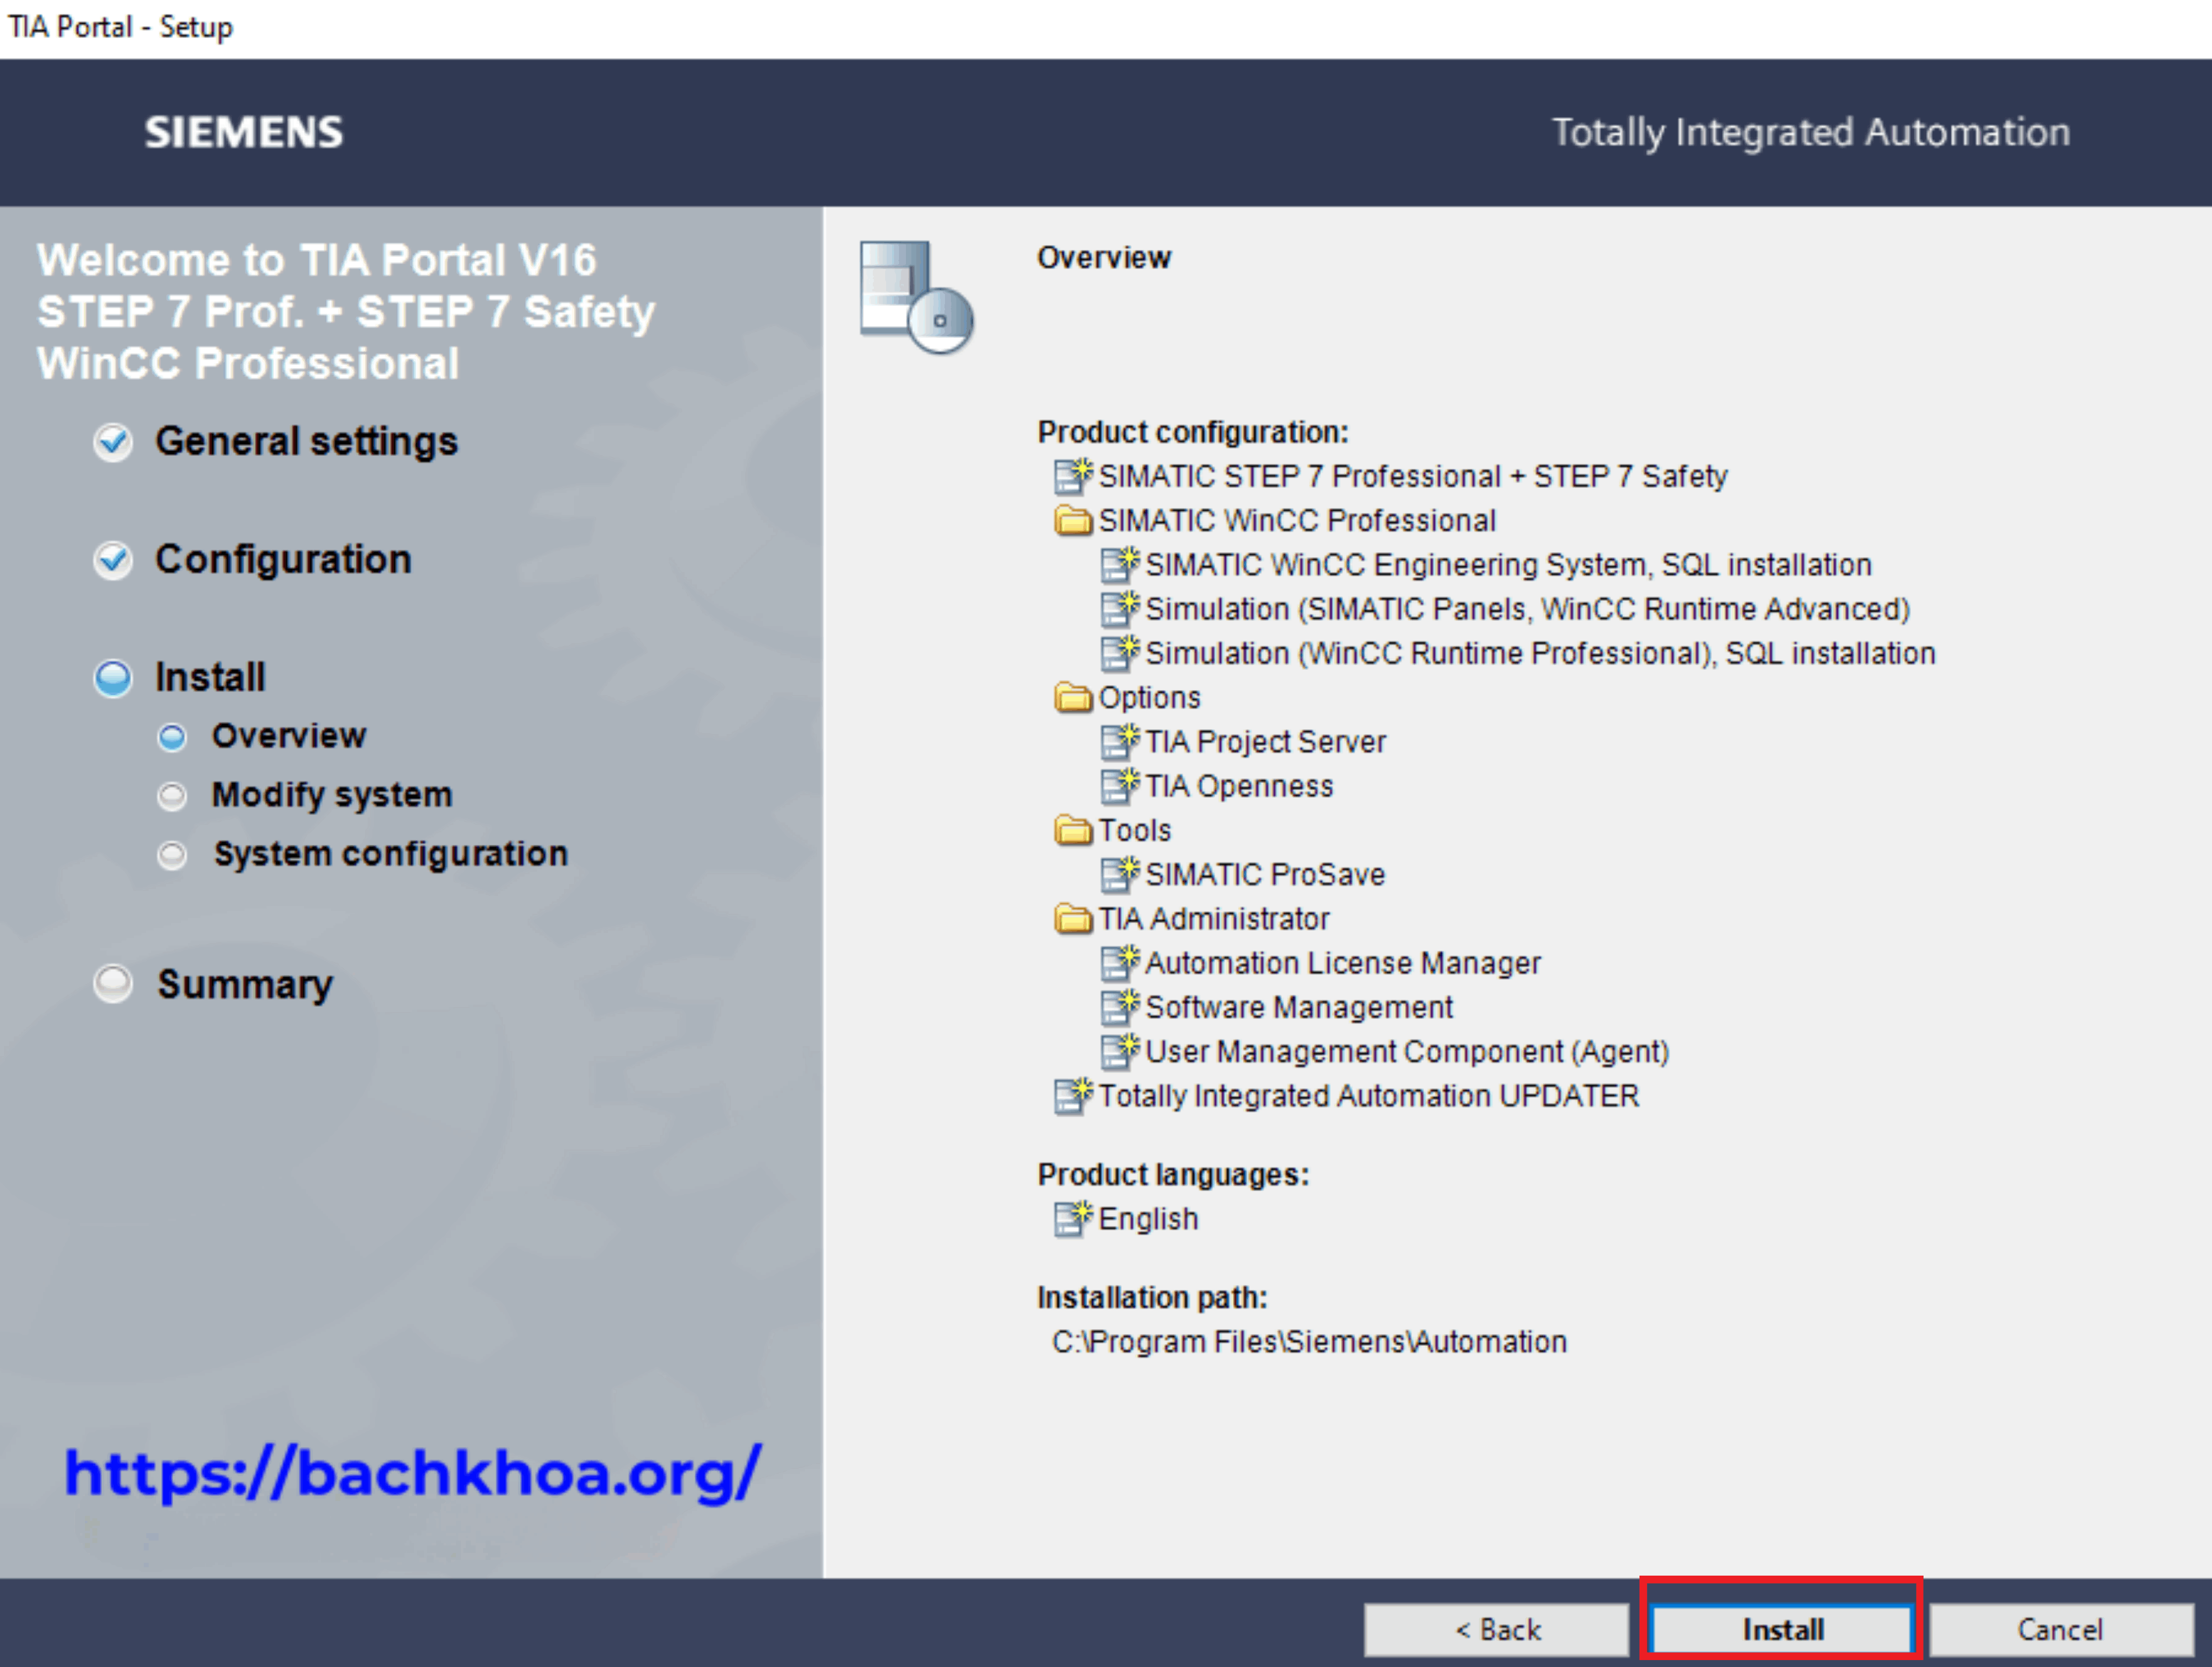The width and height of the screenshot is (2212, 1667).
Task: Click the Totally Integrated Automation header text
Action: 1810,132
